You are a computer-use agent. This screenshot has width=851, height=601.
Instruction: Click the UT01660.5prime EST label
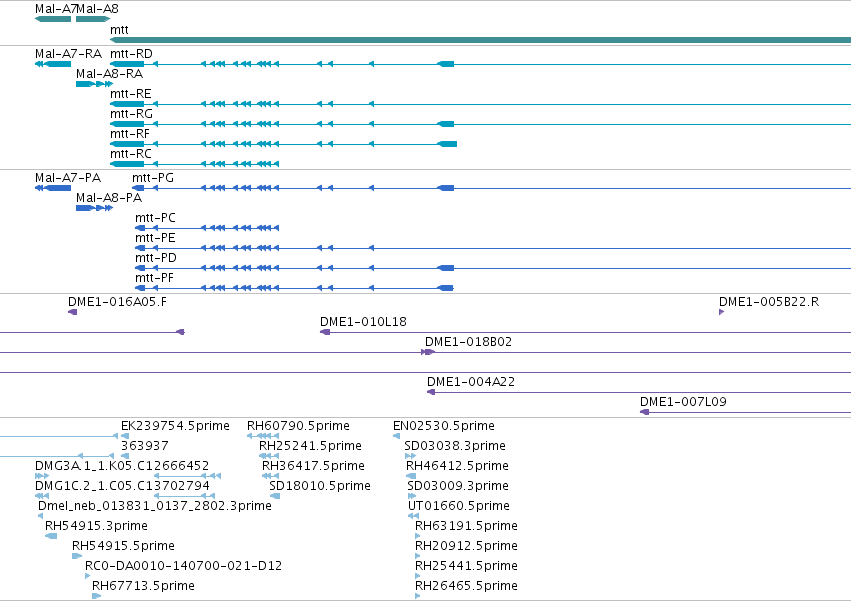459,507
